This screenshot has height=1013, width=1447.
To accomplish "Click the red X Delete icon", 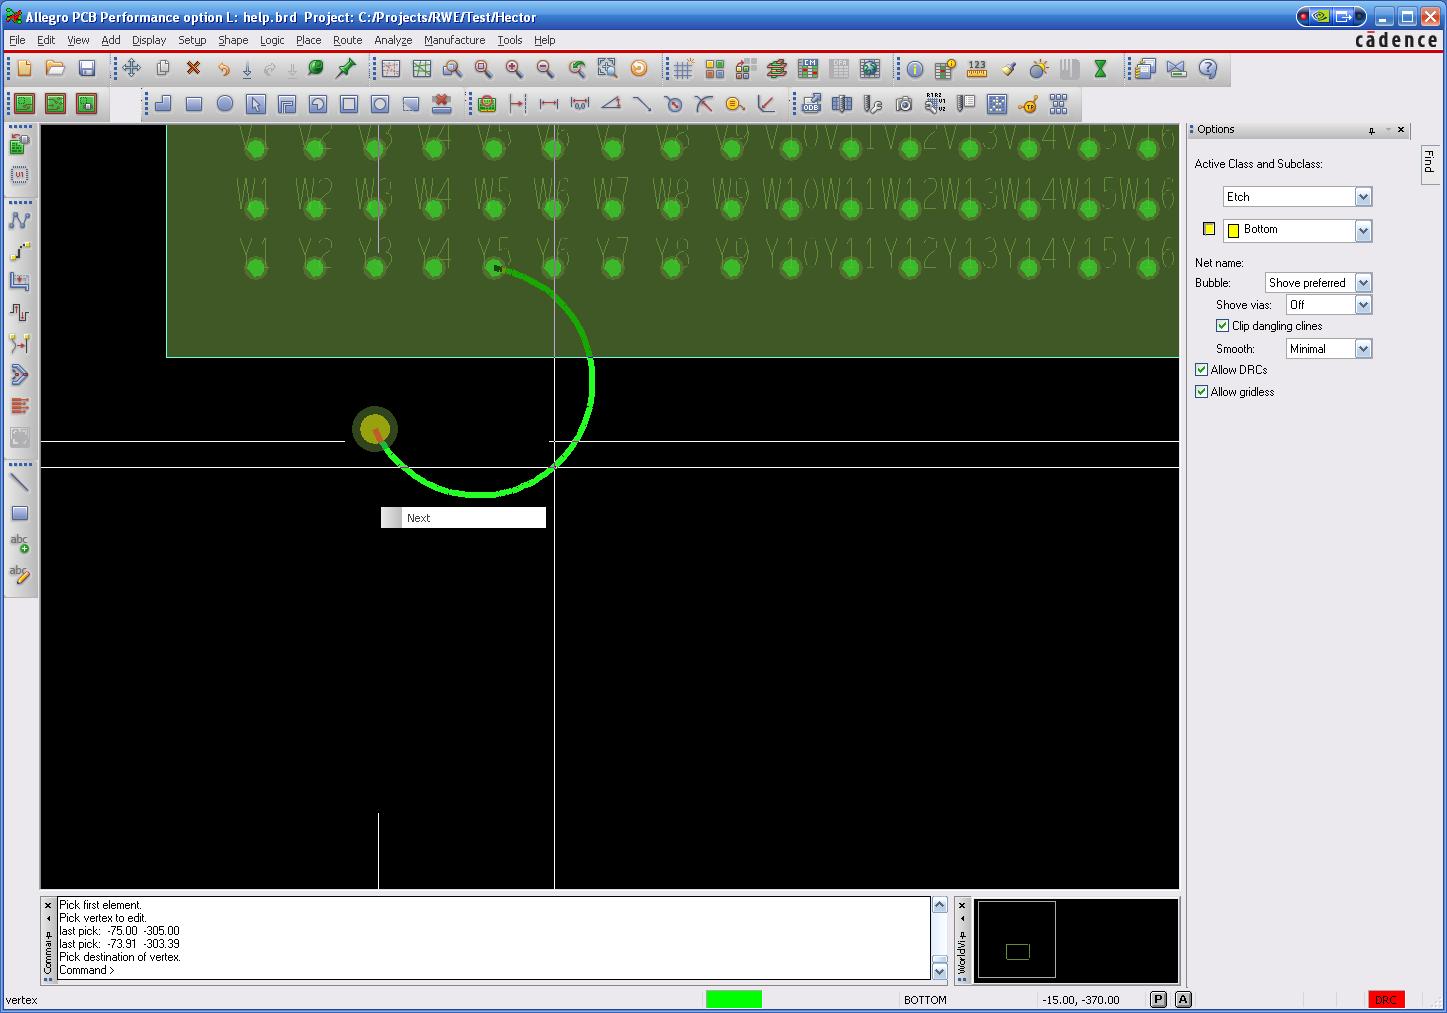I will click(x=193, y=69).
